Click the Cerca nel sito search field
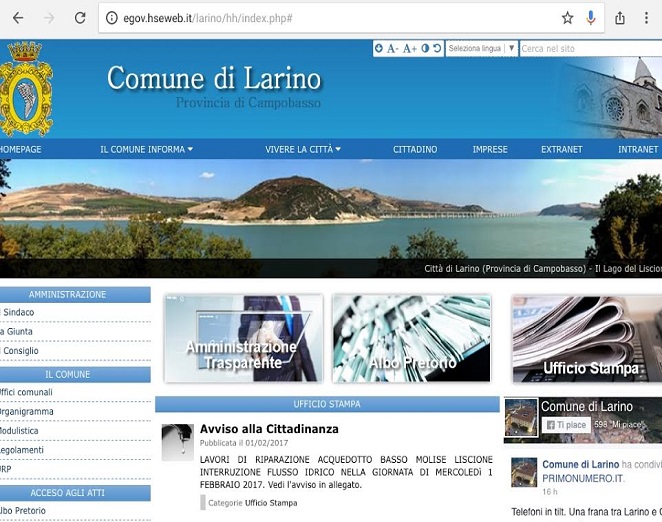Image resolution: width=662 pixels, height=522 pixels. pyautogui.click(x=588, y=48)
